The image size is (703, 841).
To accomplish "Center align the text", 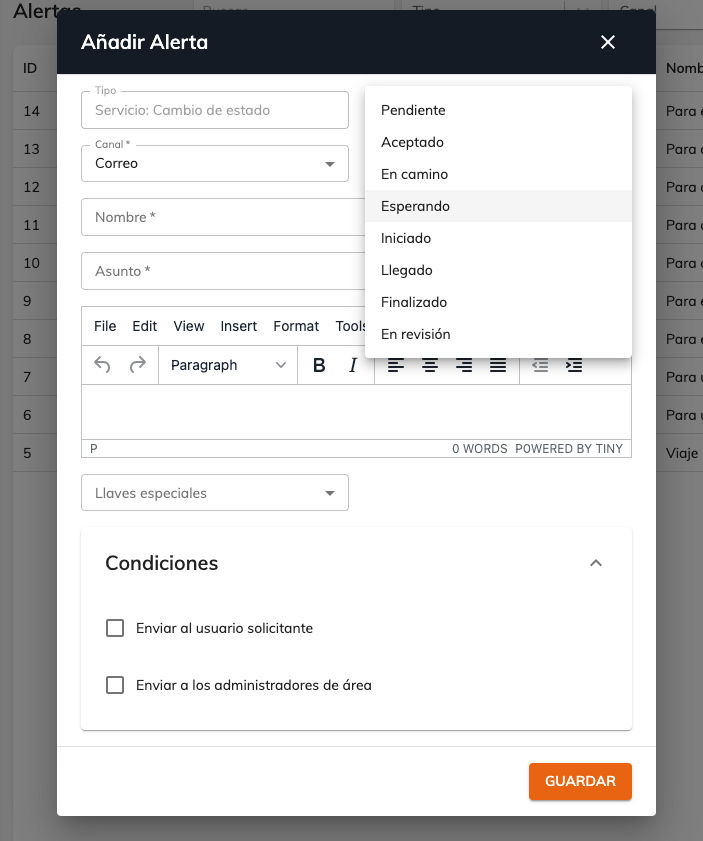I will click(430, 365).
